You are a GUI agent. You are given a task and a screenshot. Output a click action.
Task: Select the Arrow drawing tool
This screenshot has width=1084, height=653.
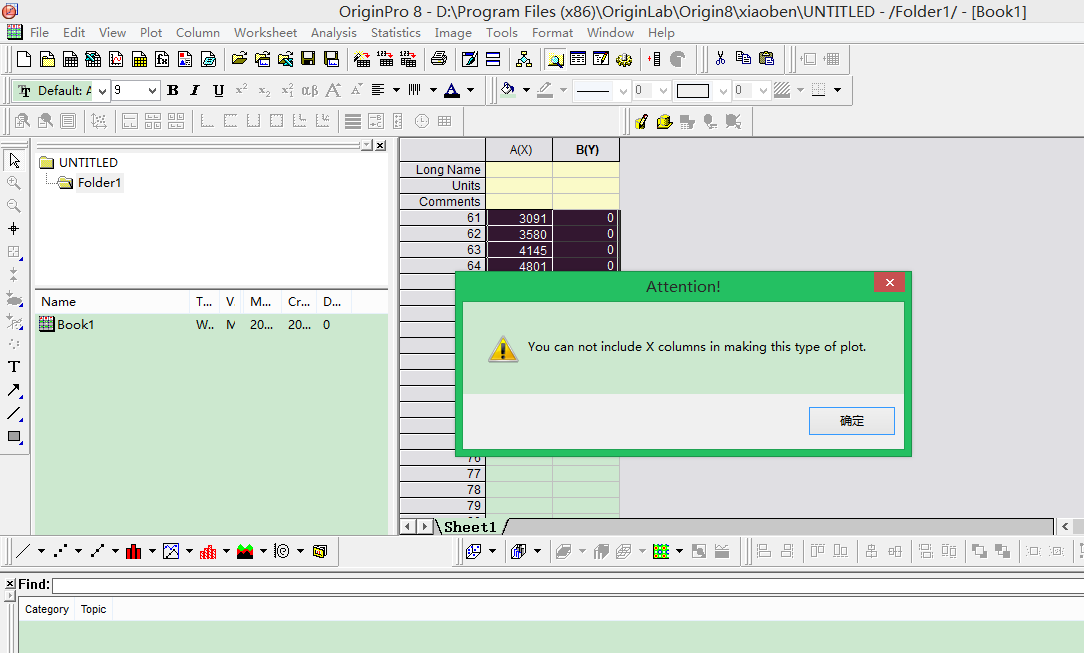[14, 390]
